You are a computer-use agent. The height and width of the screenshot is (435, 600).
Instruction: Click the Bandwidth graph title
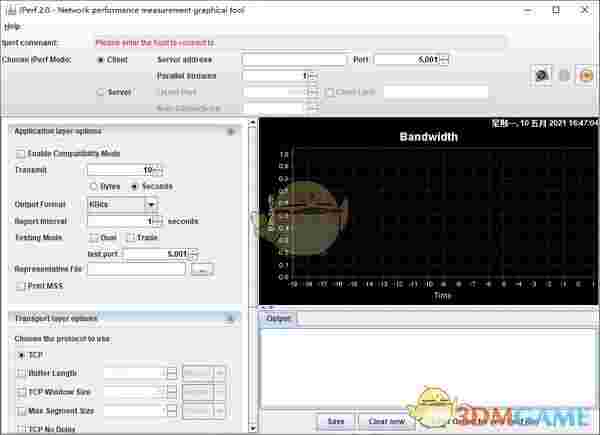click(x=429, y=137)
